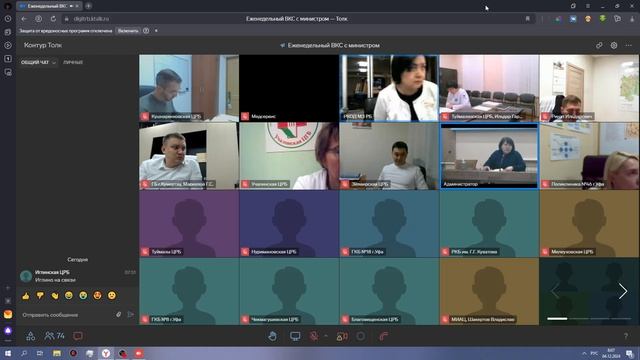Select the Polyclinic No. 46 Ufa tile

(x=589, y=156)
